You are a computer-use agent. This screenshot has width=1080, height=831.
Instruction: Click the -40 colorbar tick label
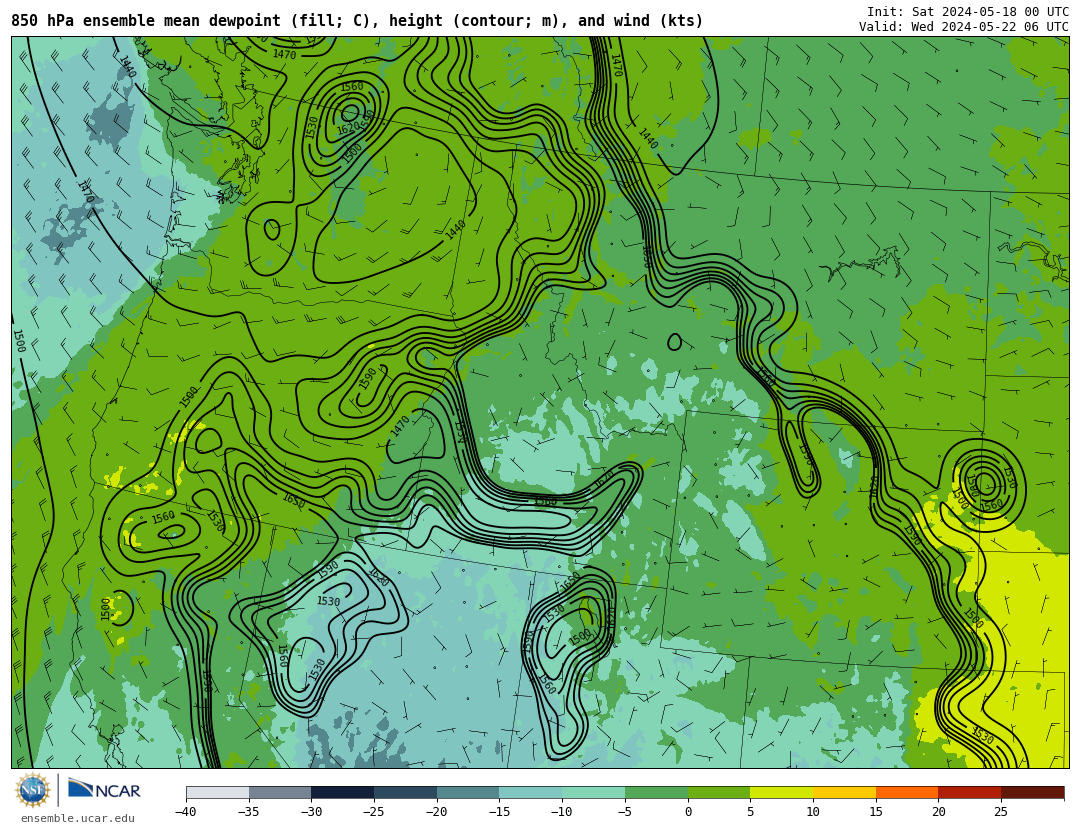[x=185, y=812]
